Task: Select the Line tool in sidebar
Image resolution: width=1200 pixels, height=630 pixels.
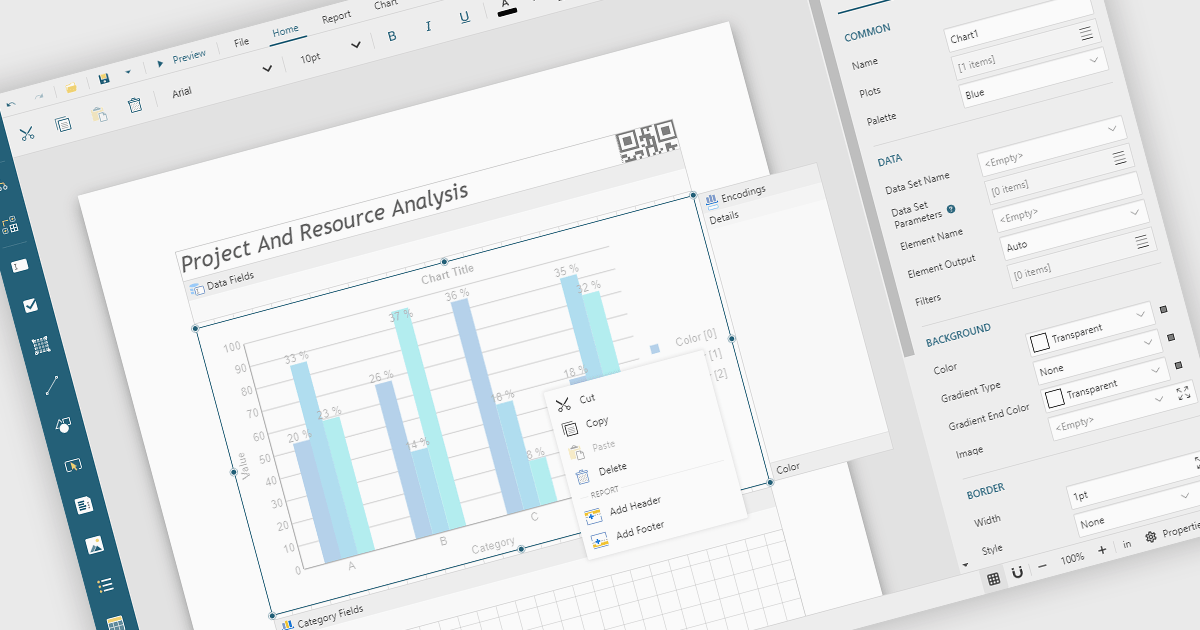Action: coord(52,385)
